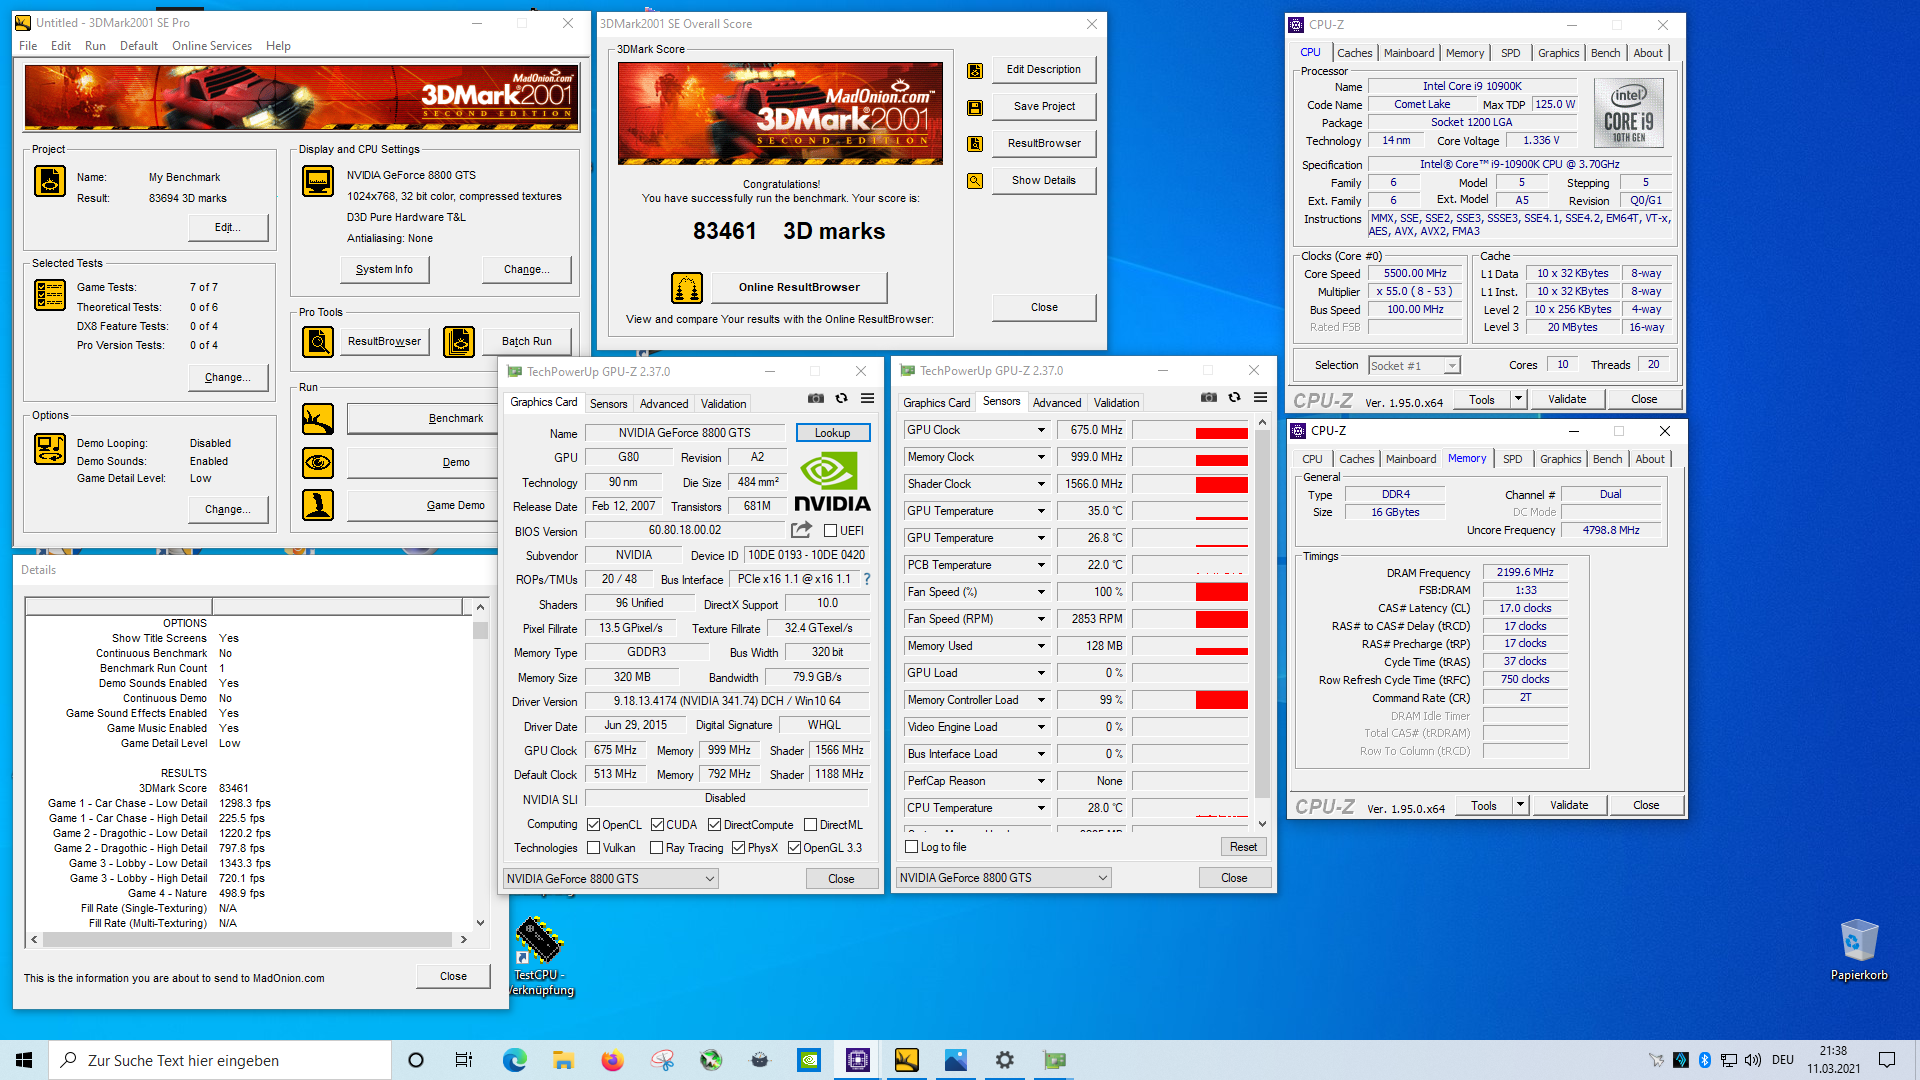
Task: Click the Online ResultBrowser icon
Action: (x=687, y=288)
